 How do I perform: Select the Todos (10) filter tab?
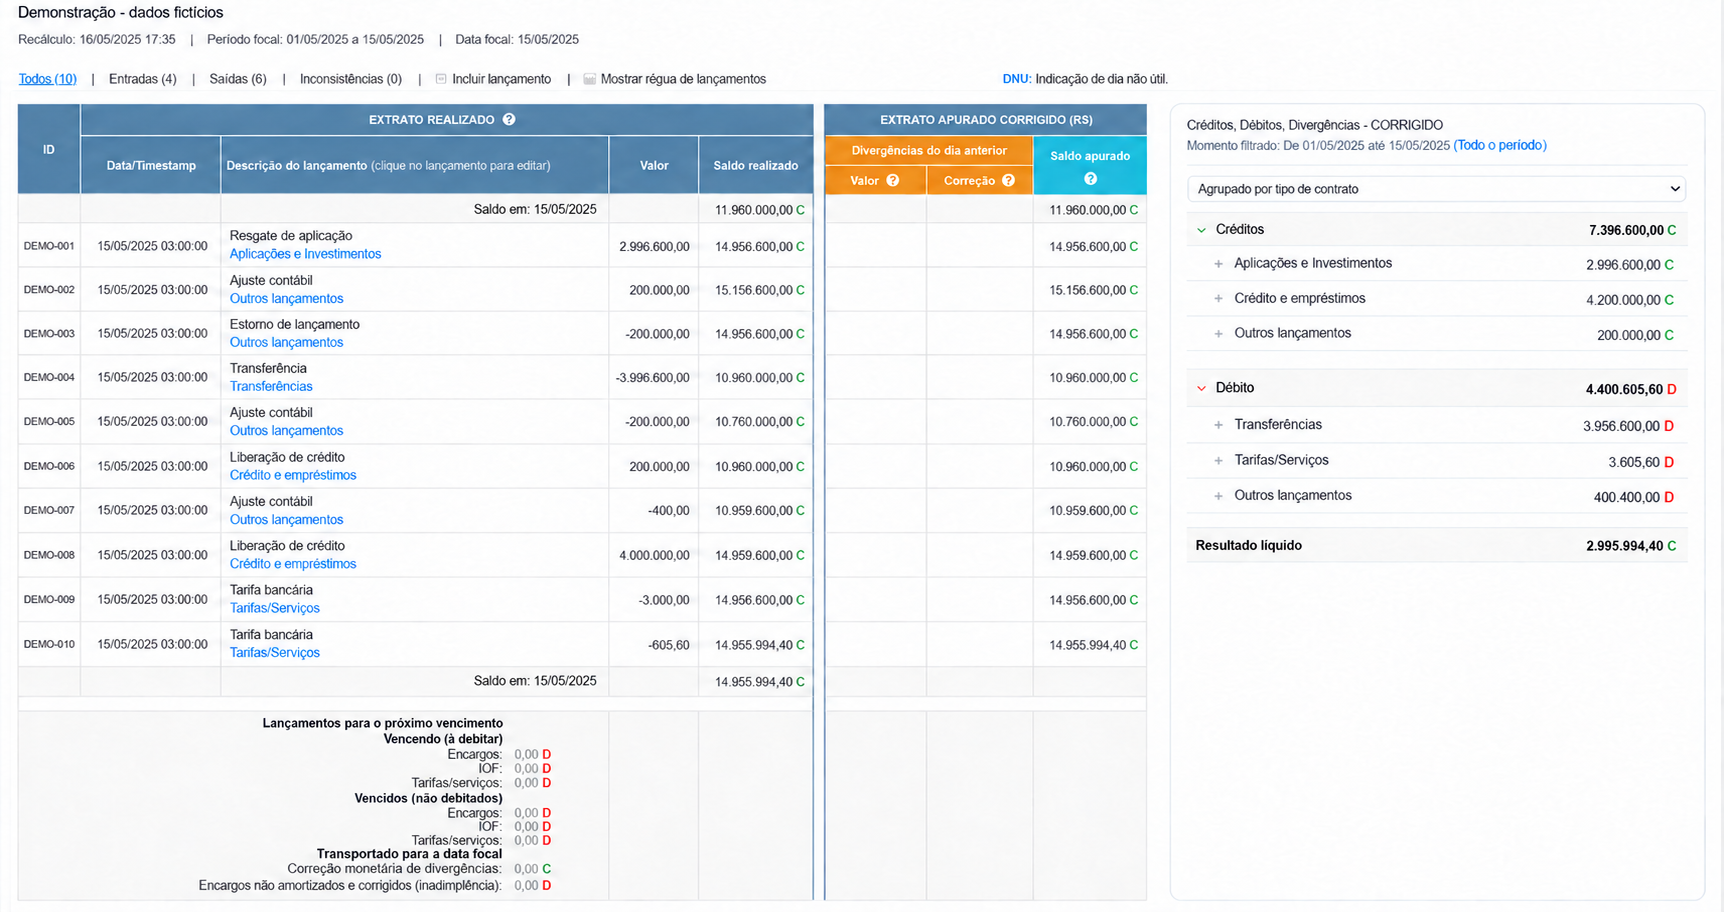(47, 79)
